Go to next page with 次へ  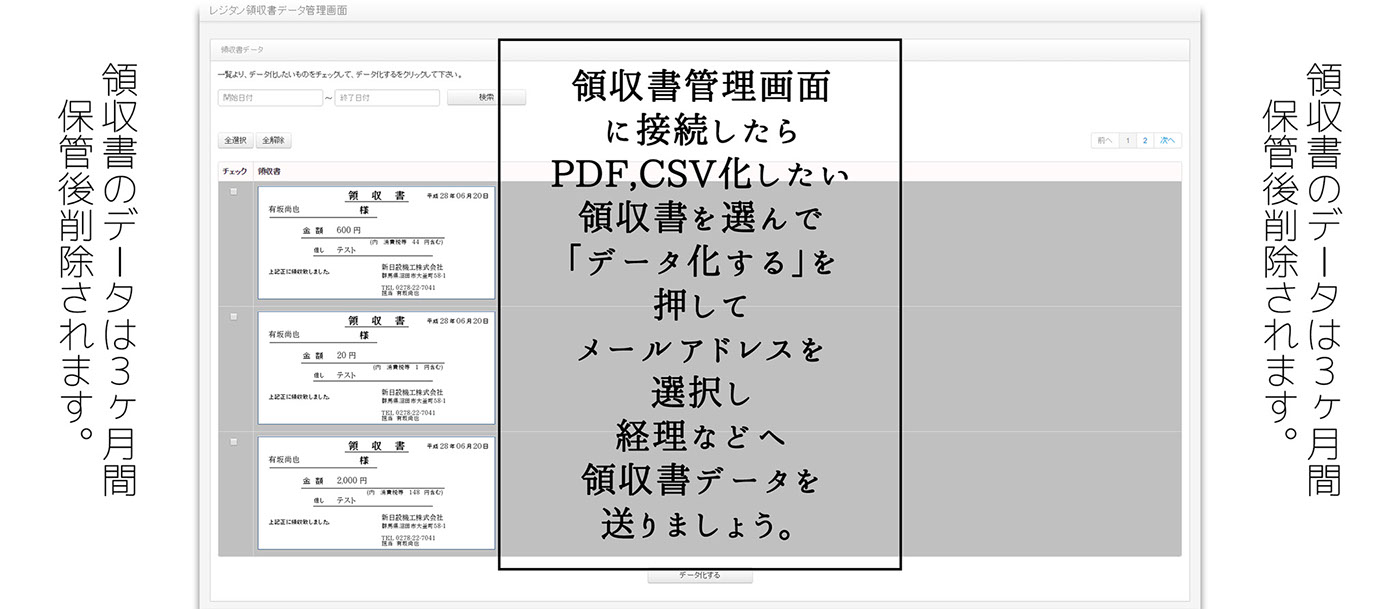click(1168, 141)
